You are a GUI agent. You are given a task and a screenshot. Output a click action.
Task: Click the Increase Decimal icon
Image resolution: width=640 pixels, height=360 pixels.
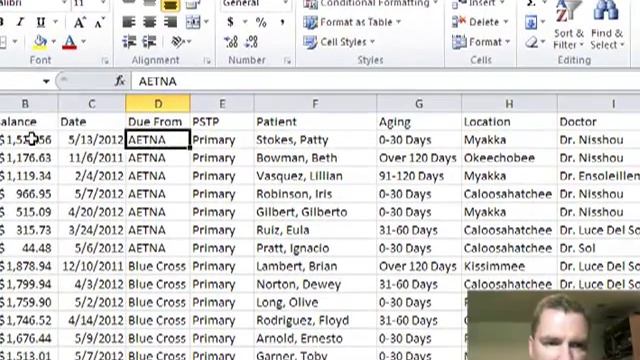pyautogui.click(x=231, y=42)
